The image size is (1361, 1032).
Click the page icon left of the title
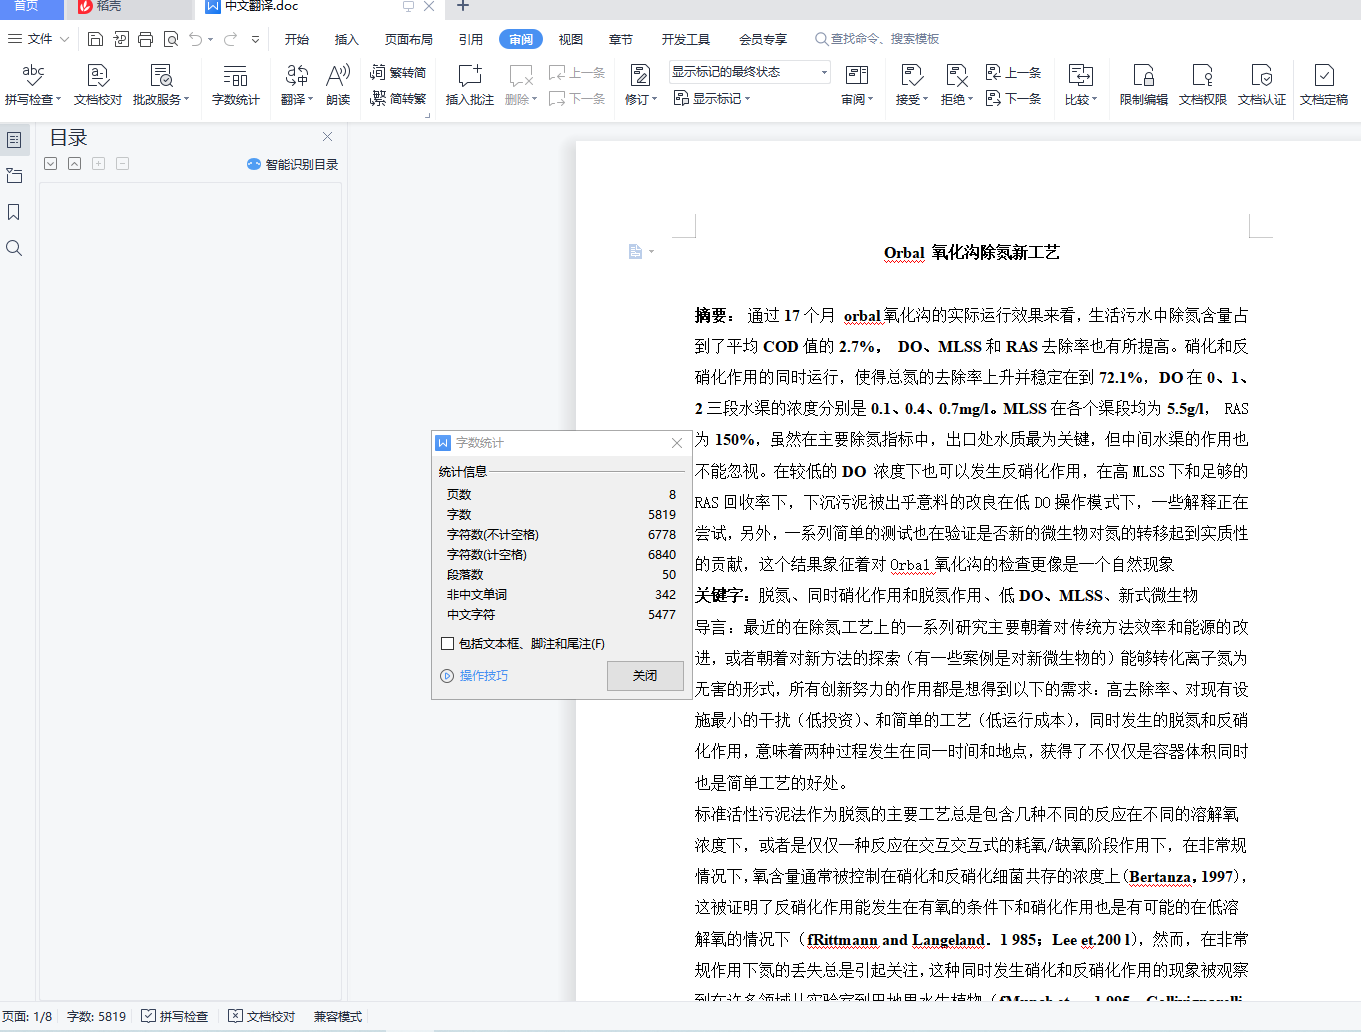coord(635,251)
